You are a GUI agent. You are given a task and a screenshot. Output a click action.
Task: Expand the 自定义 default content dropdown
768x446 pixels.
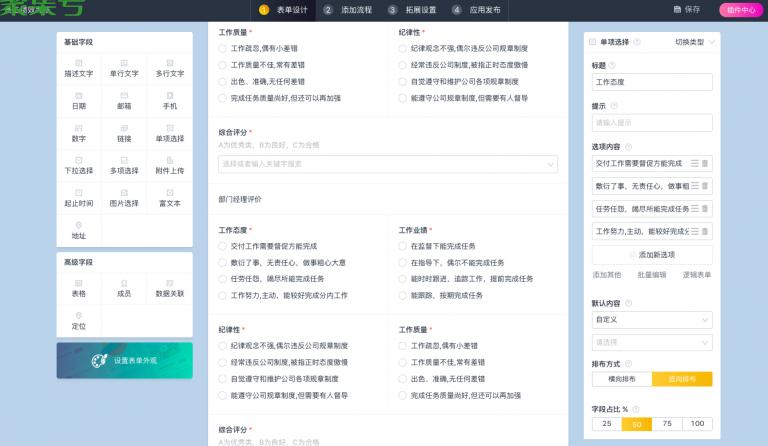click(x=651, y=320)
